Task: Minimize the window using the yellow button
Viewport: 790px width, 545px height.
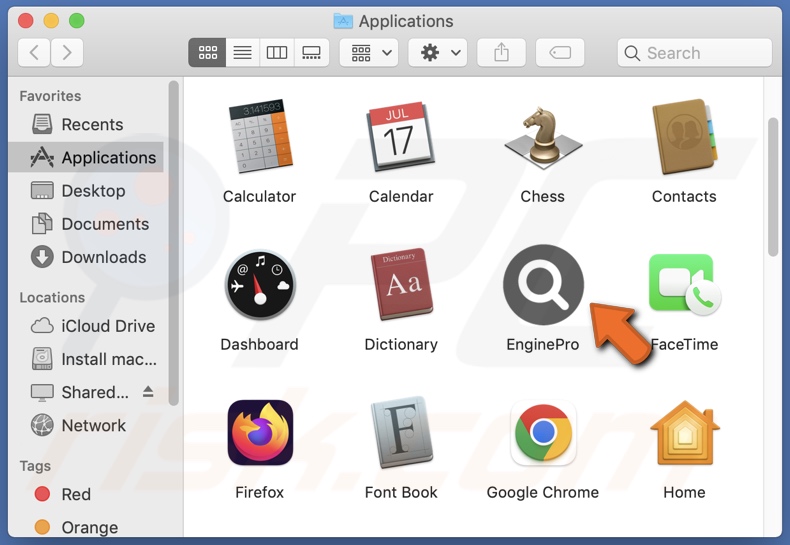Action: (x=51, y=21)
